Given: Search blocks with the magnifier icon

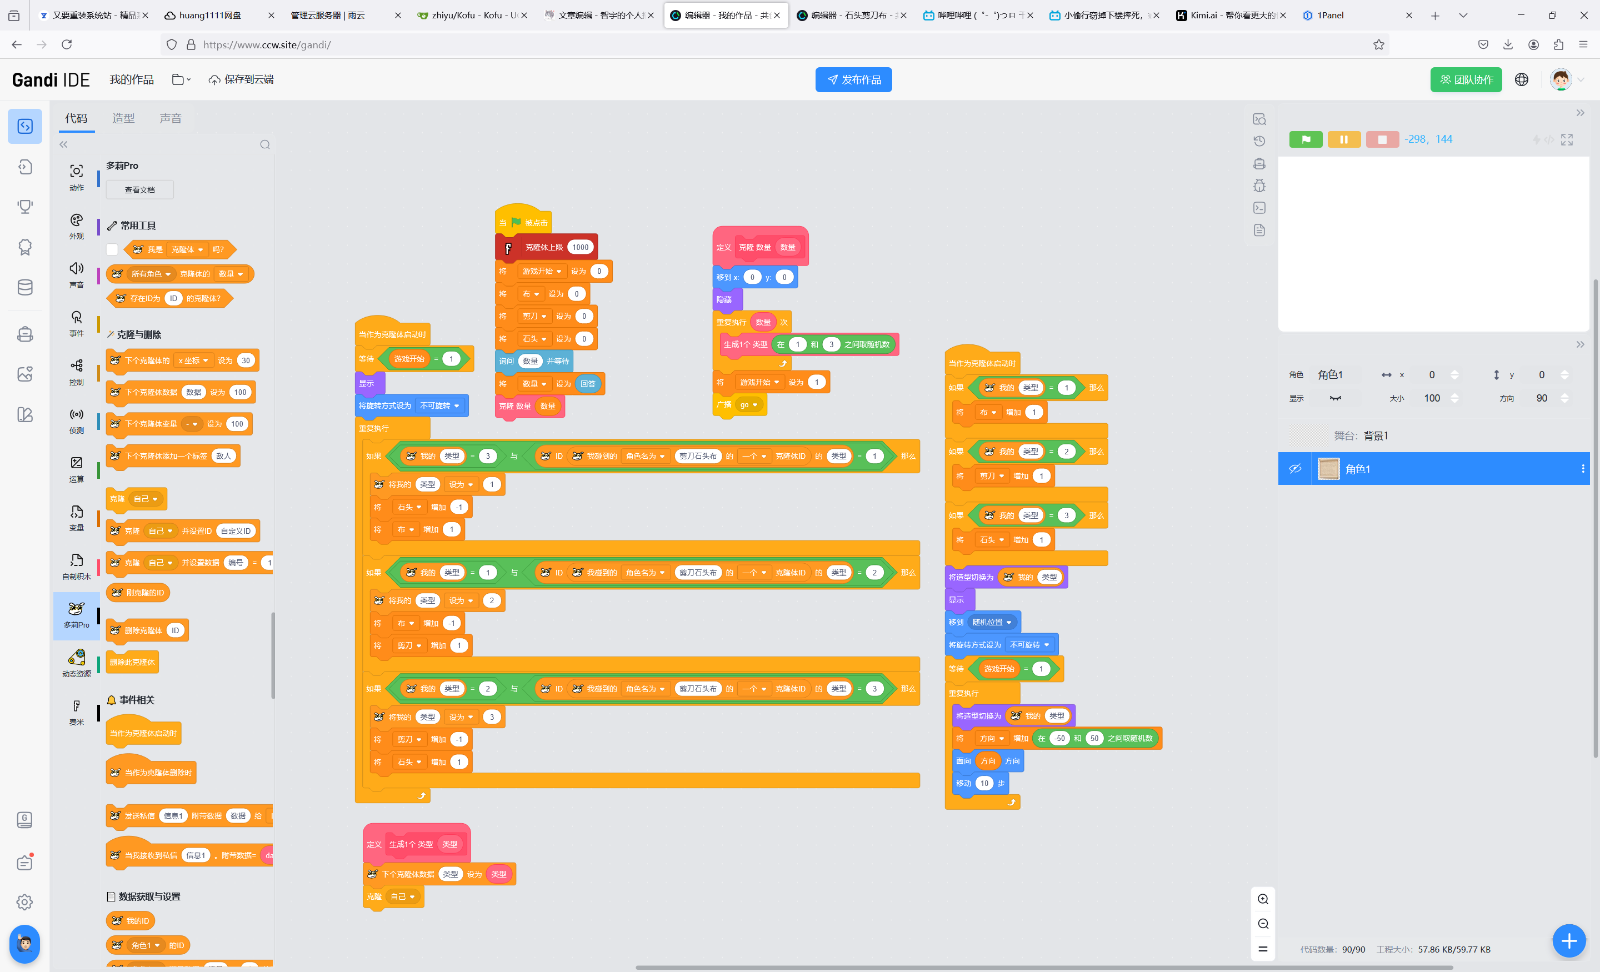Looking at the screenshot, I should [x=265, y=145].
